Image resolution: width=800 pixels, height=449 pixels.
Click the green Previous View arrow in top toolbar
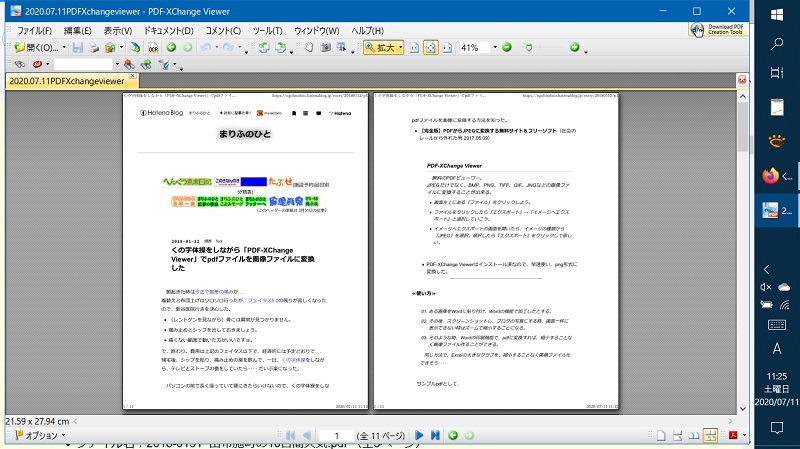tap(171, 47)
